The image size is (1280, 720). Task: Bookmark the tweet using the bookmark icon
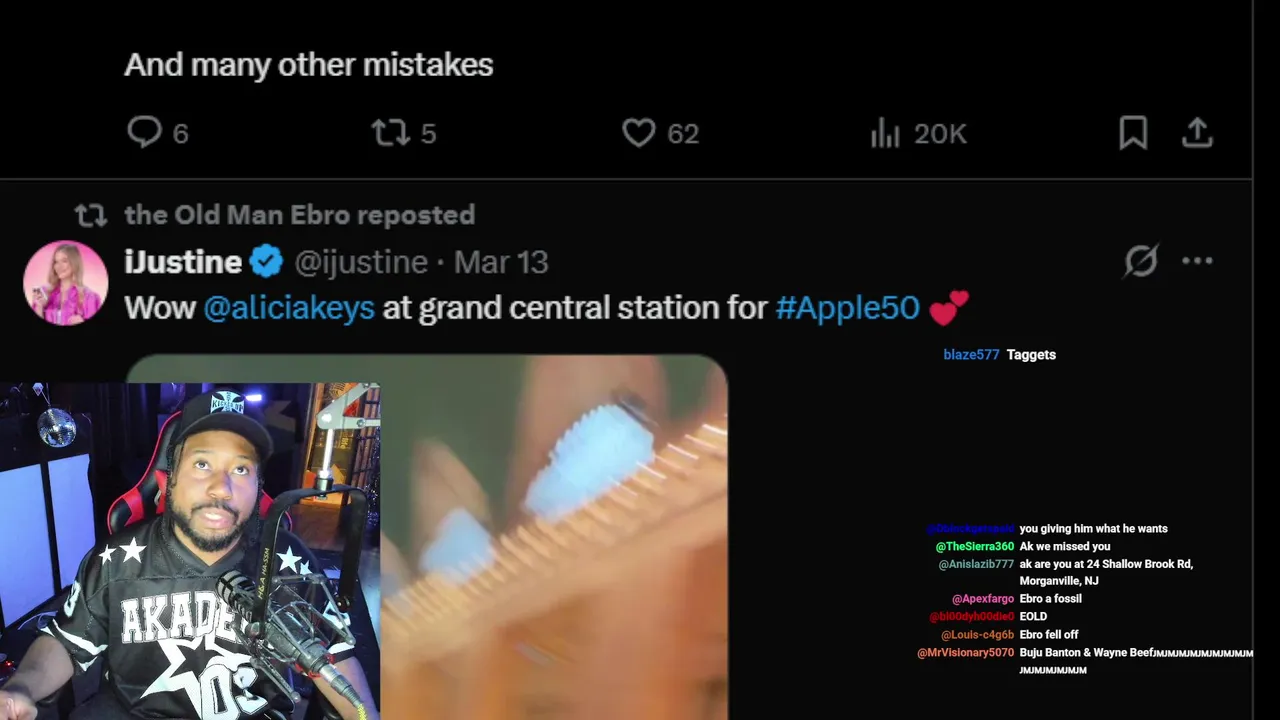[1133, 132]
